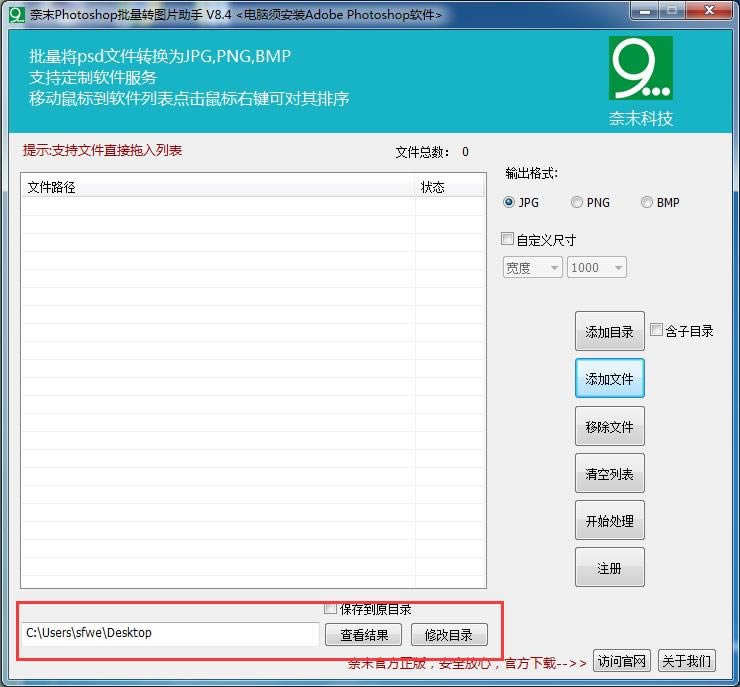The image size is (740, 687).
Task: Click the output path field C:\Users\sfwe\Desktop
Action: pyautogui.click(x=170, y=634)
